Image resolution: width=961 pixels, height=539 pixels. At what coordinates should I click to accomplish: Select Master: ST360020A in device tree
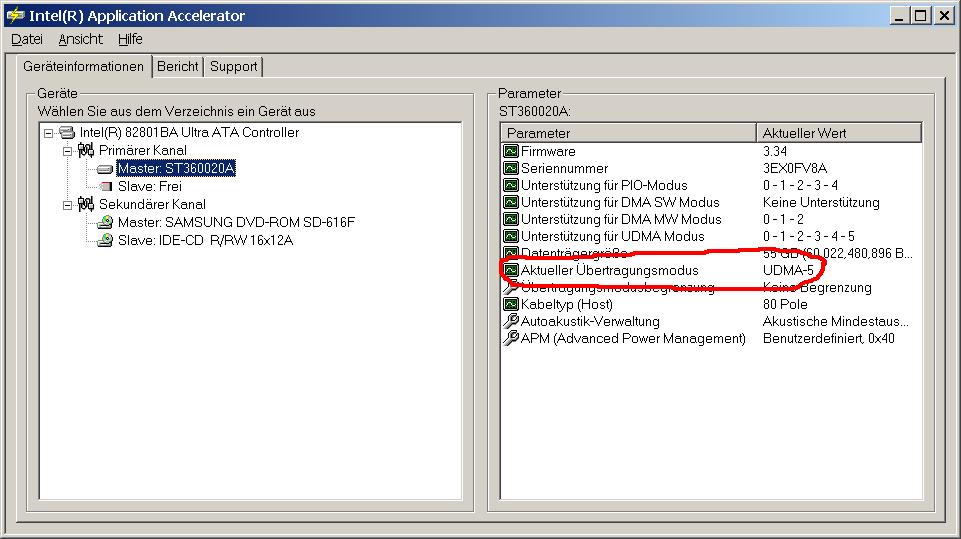point(176,168)
